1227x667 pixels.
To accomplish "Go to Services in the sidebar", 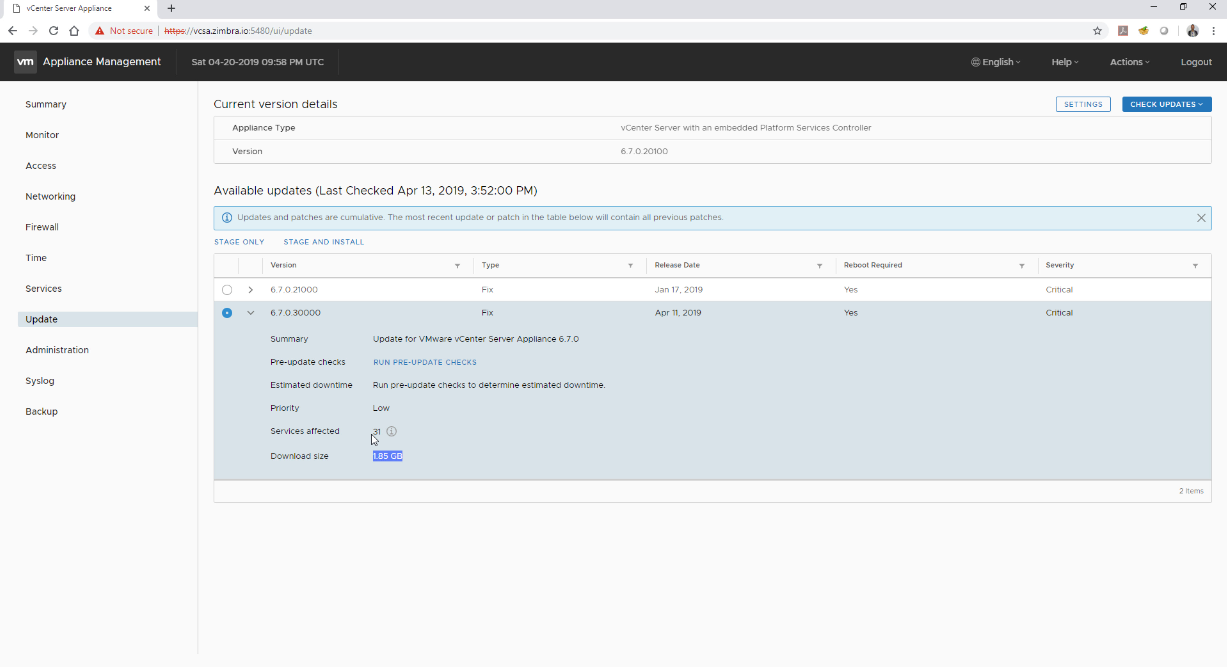I will pos(44,289).
